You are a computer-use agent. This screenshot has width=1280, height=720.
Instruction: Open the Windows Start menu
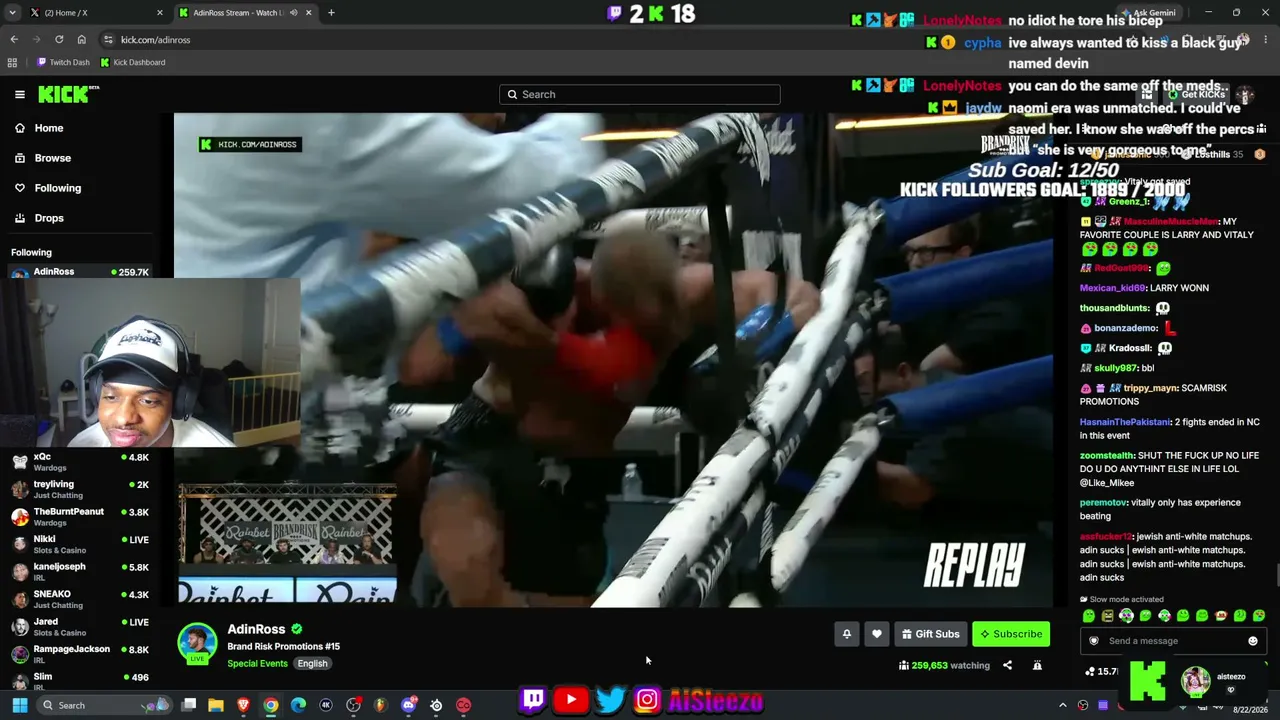click(19, 705)
